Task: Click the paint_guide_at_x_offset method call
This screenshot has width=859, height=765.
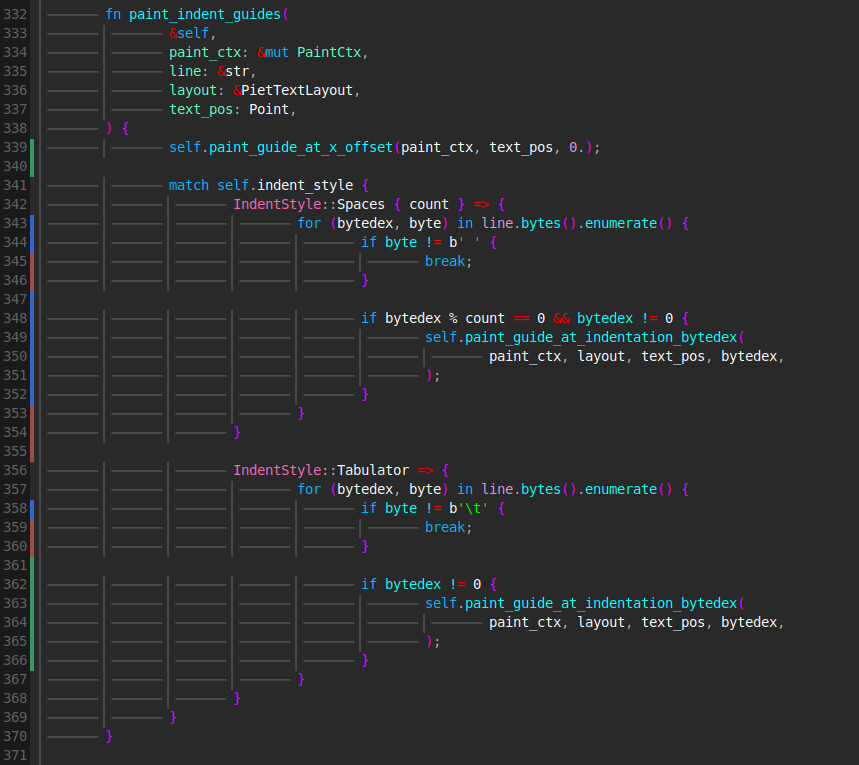Action: pos(301,147)
